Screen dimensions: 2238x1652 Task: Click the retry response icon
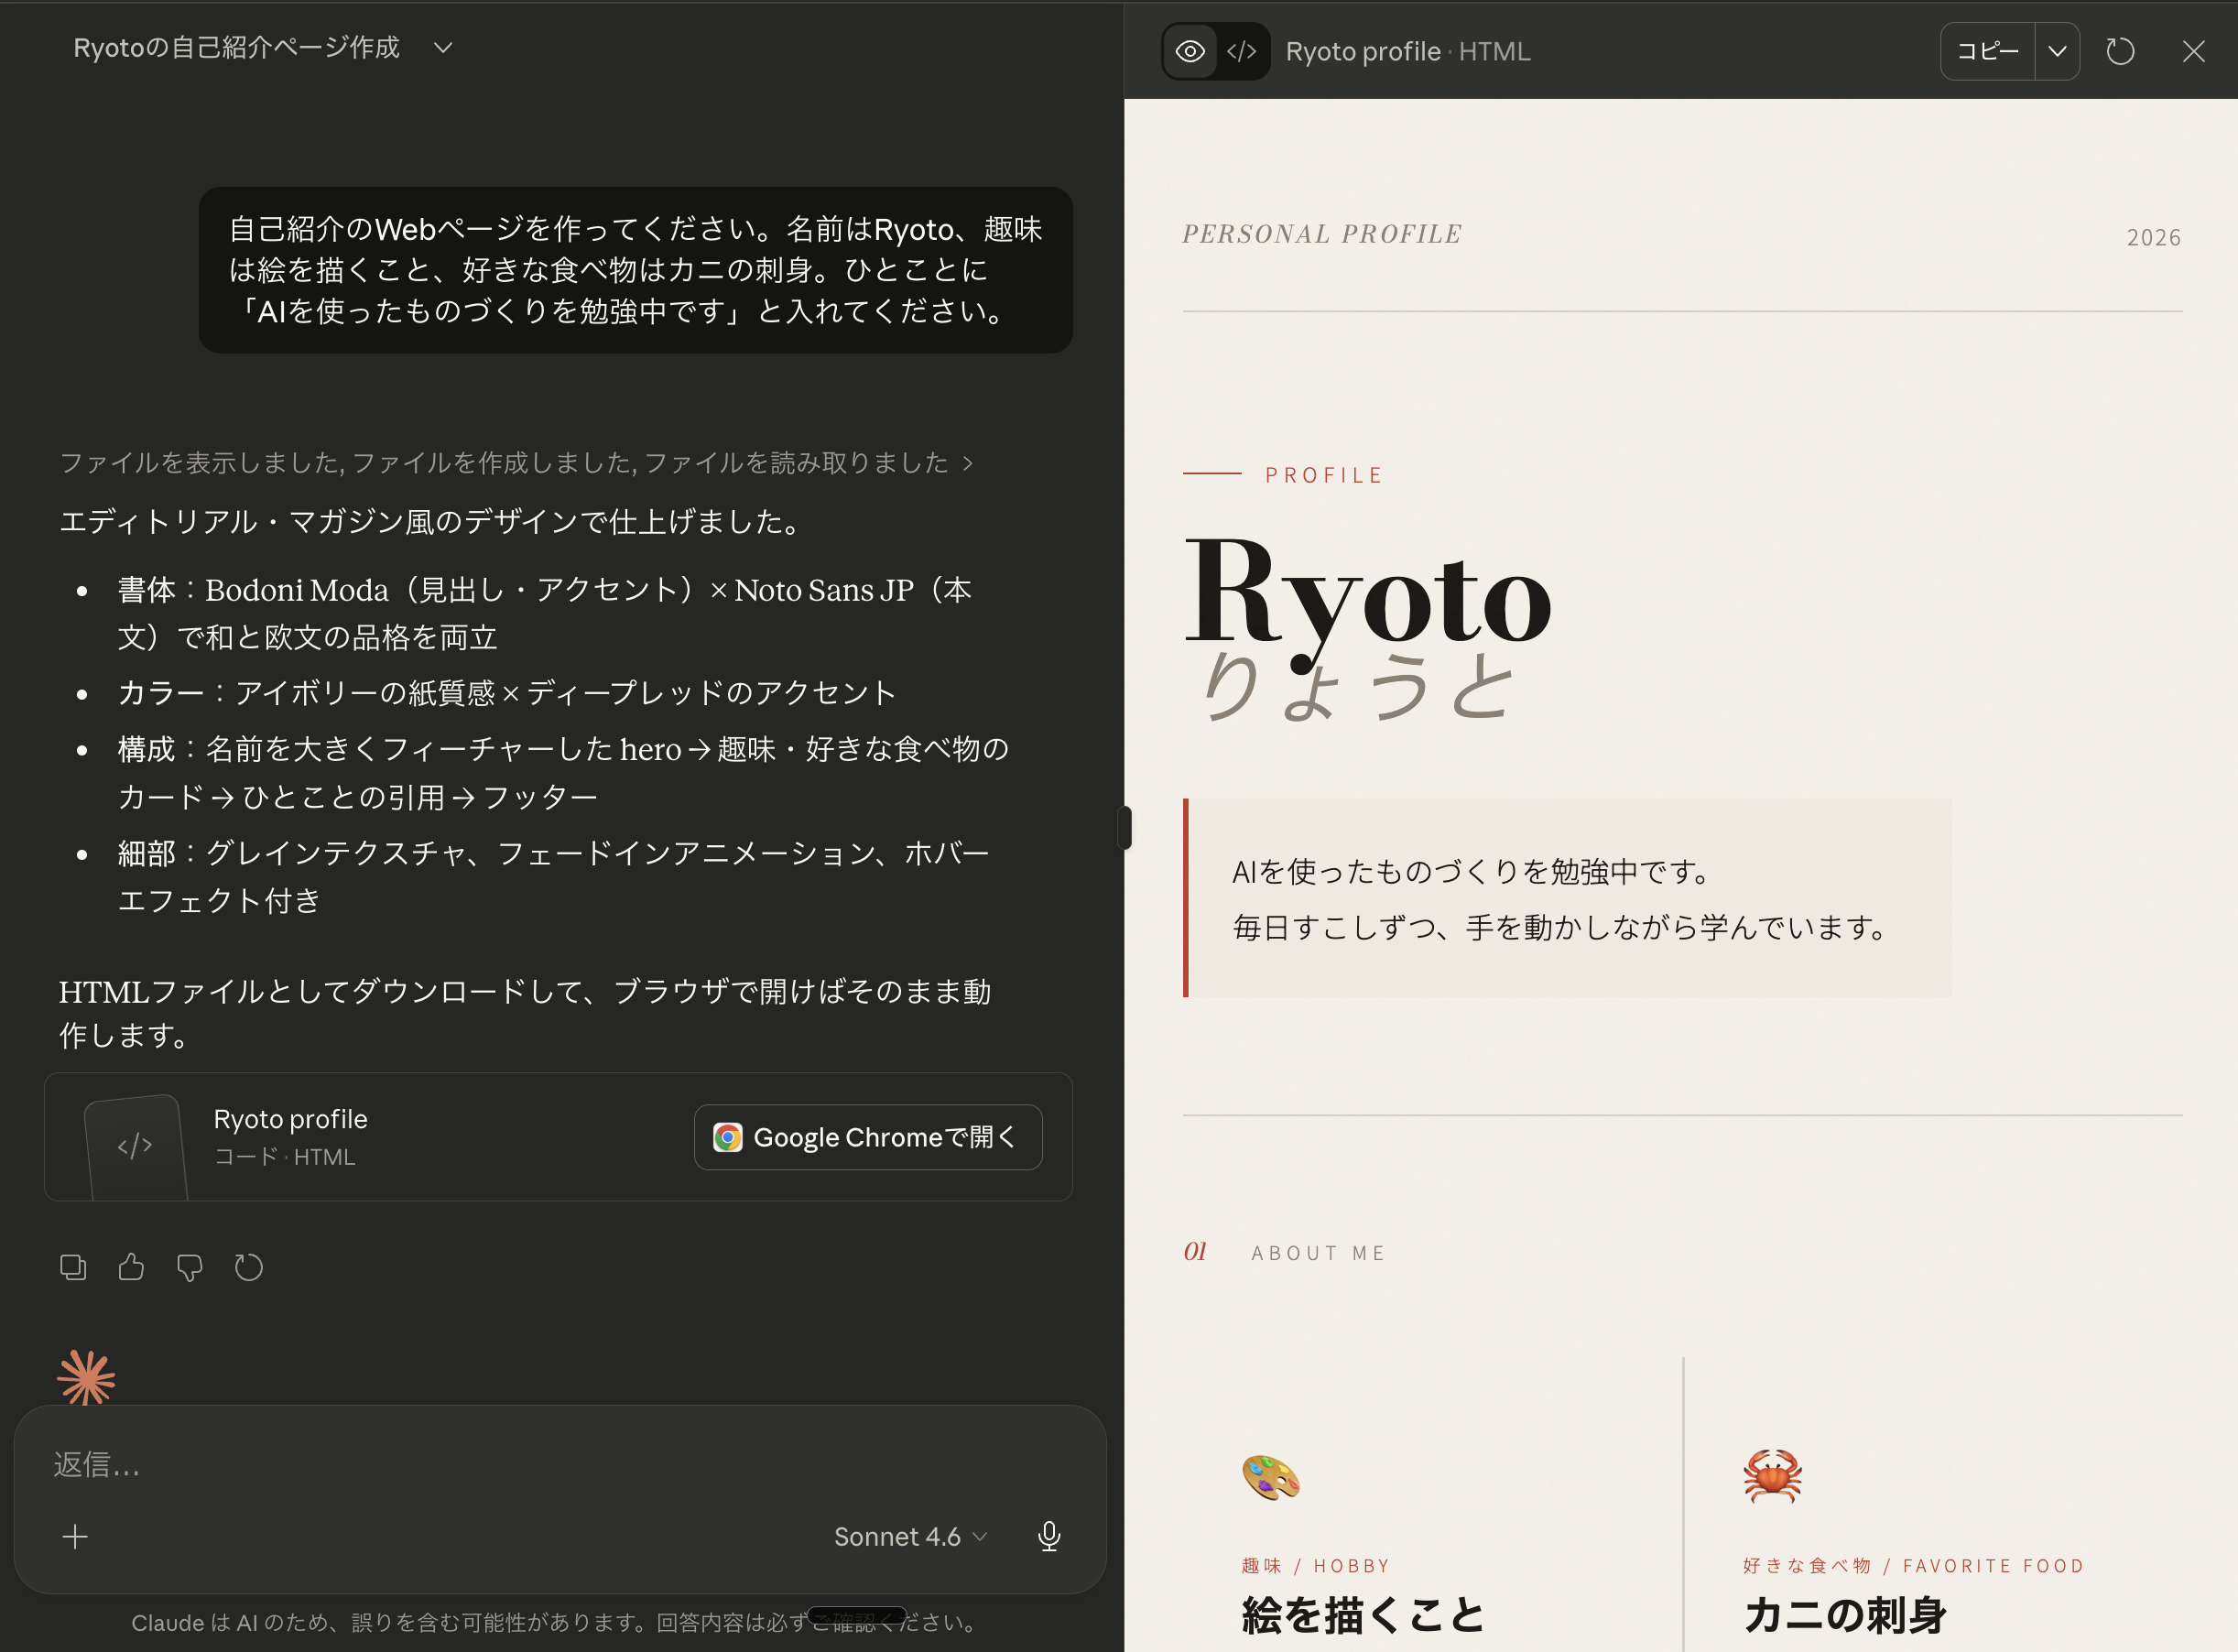click(248, 1267)
